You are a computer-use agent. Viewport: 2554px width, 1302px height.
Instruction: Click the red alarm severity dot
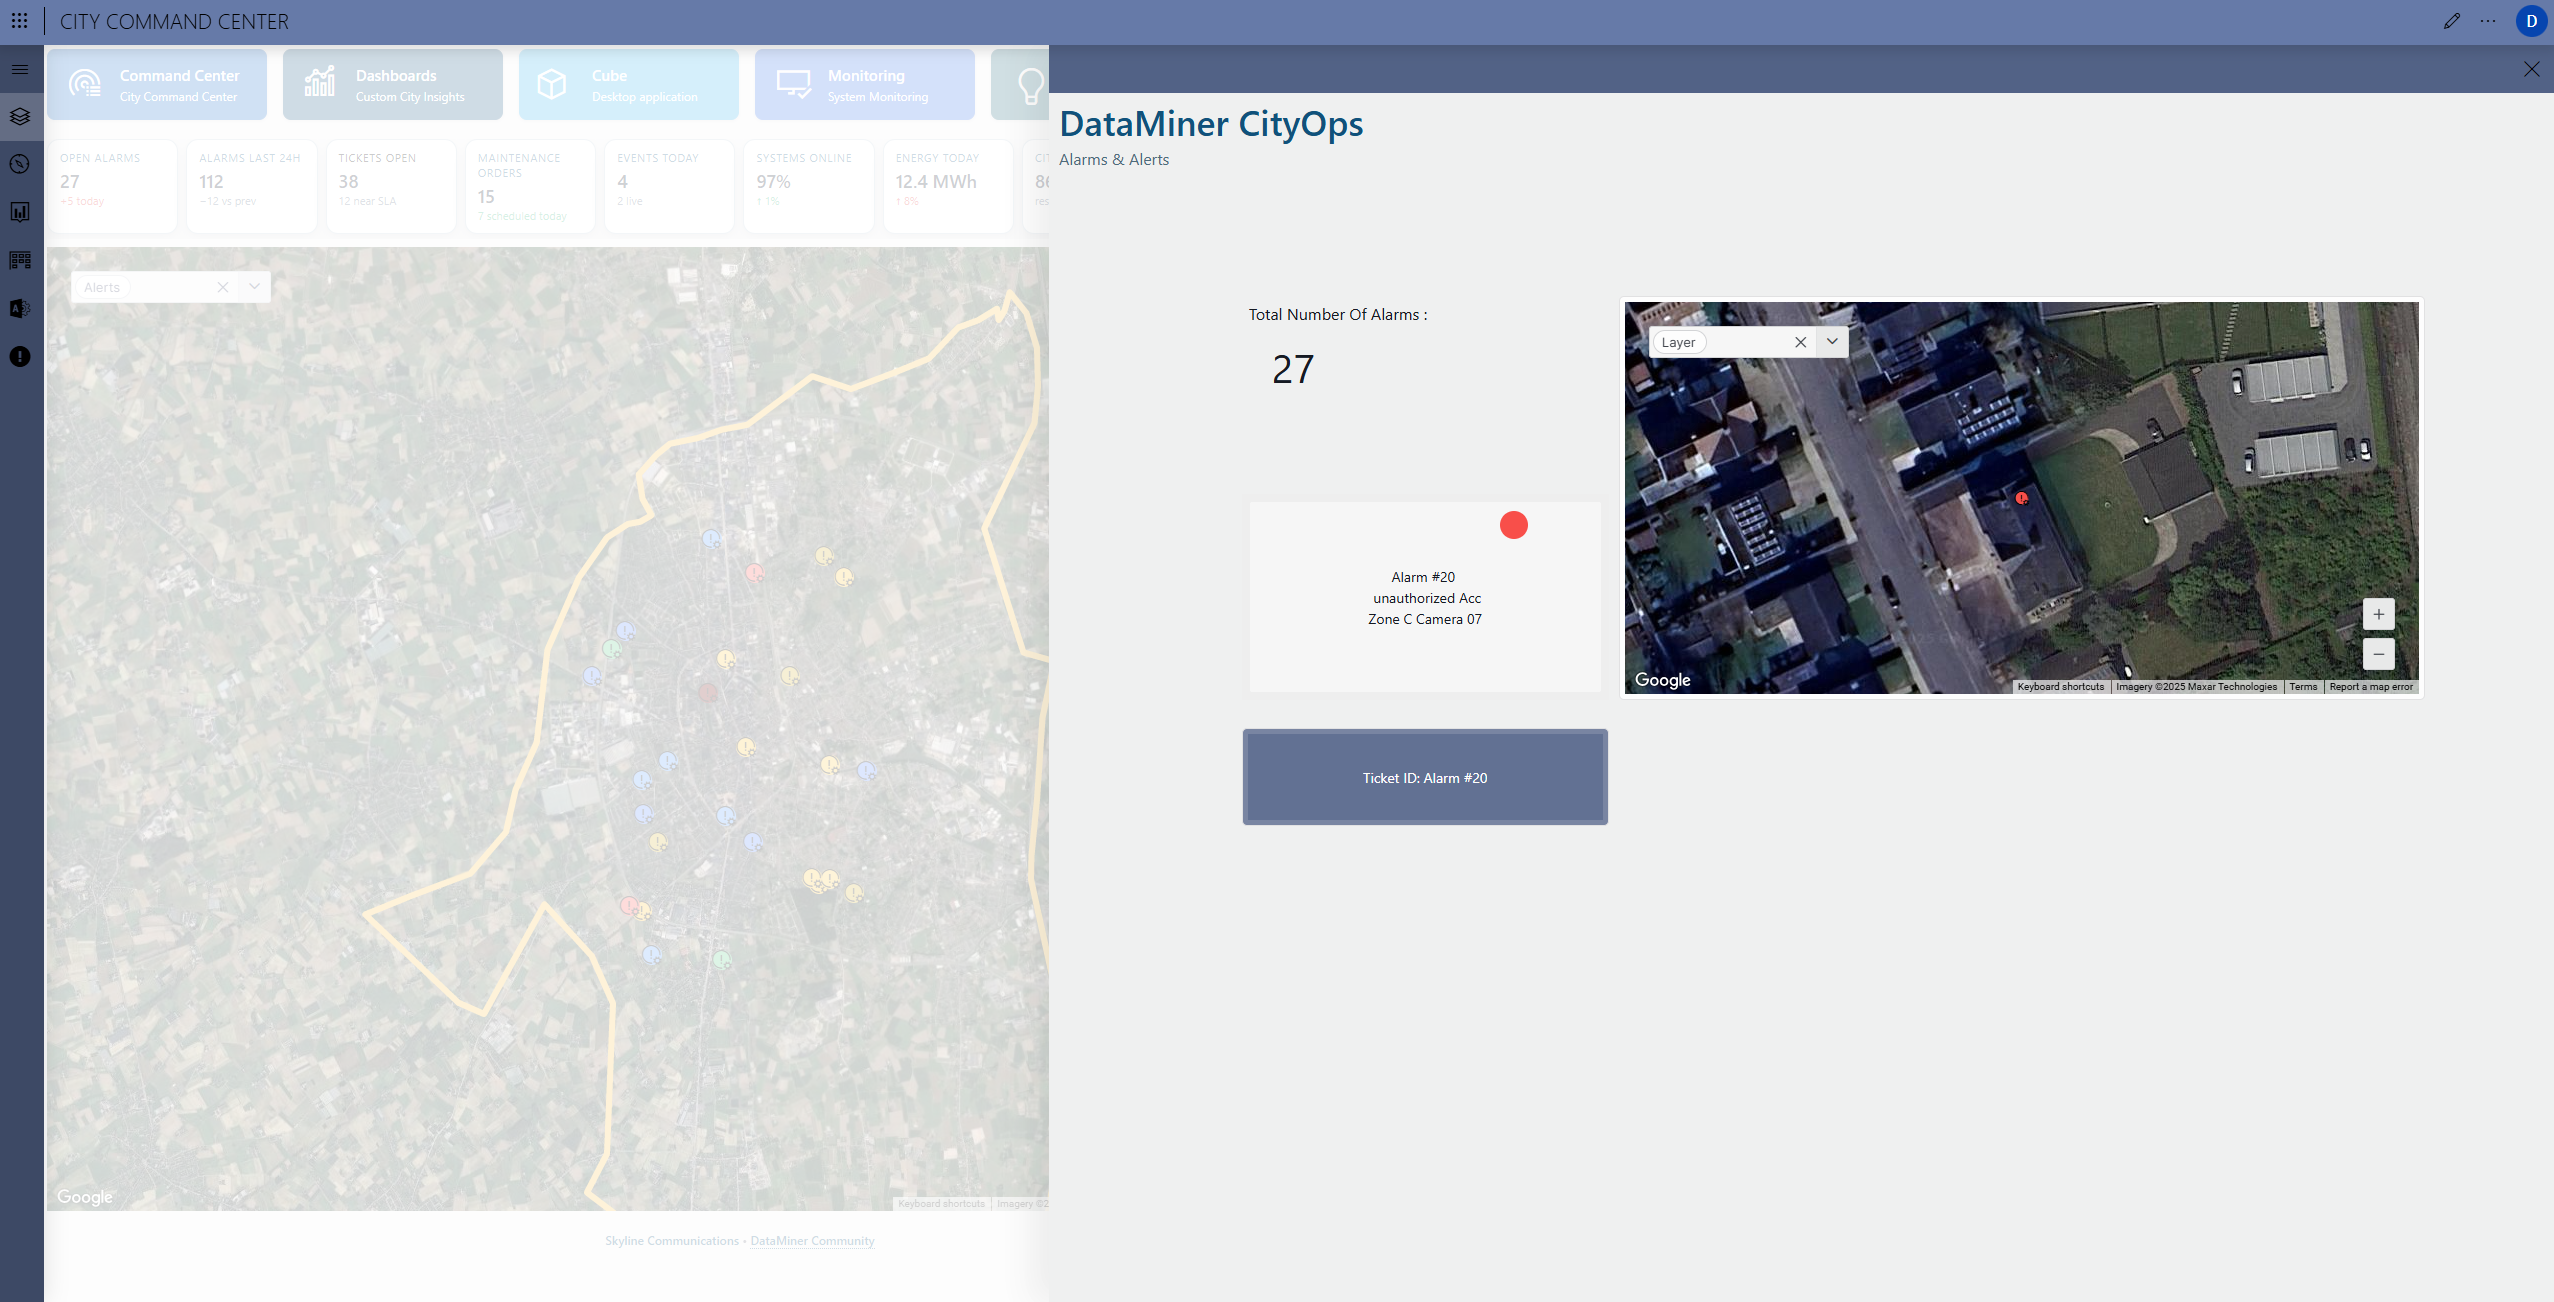click(x=1513, y=525)
